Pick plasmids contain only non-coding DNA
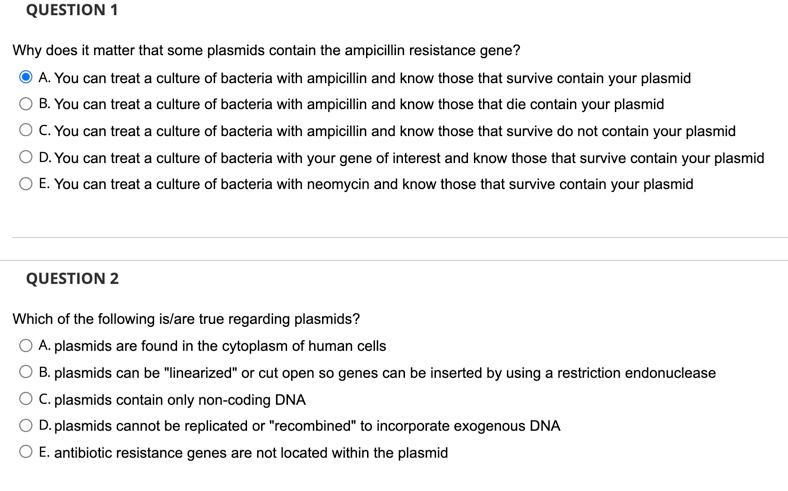Image resolution: width=788 pixels, height=491 pixels. tap(26, 399)
